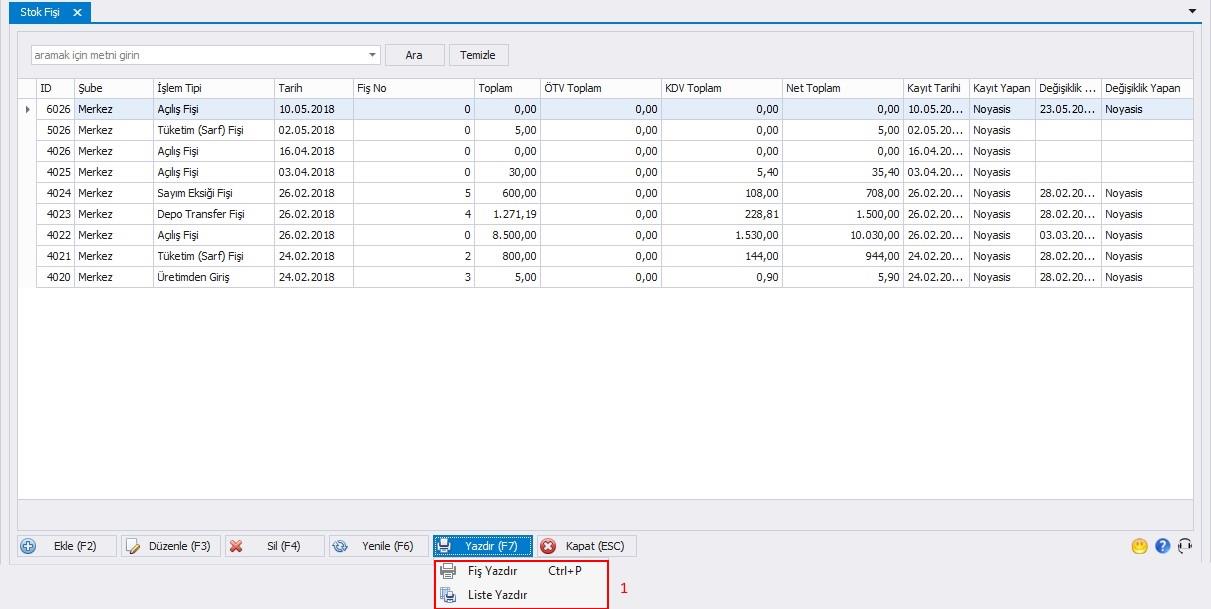The width and height of the screenshot is (1211, 609).
Task: Click the Sayım Eksiği Fişi cell
Action: tap(214, 193)
